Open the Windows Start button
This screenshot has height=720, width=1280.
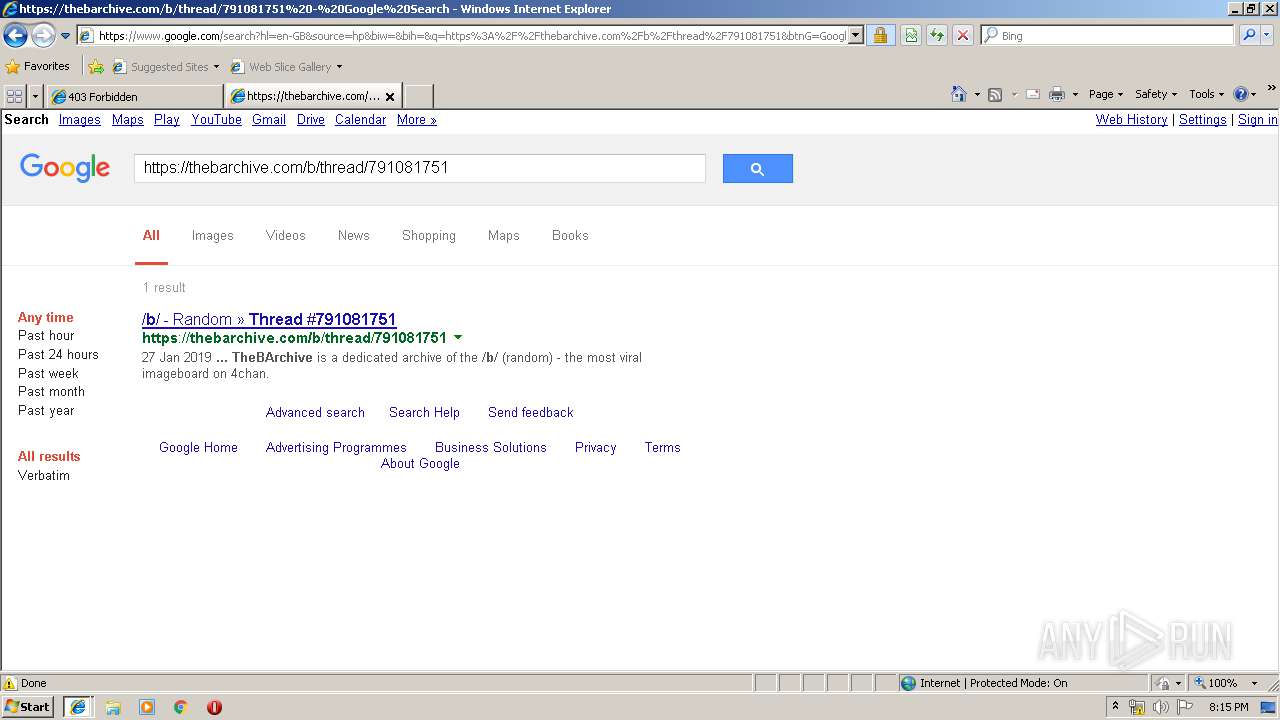pyautogui.click(x=28, y=706)
